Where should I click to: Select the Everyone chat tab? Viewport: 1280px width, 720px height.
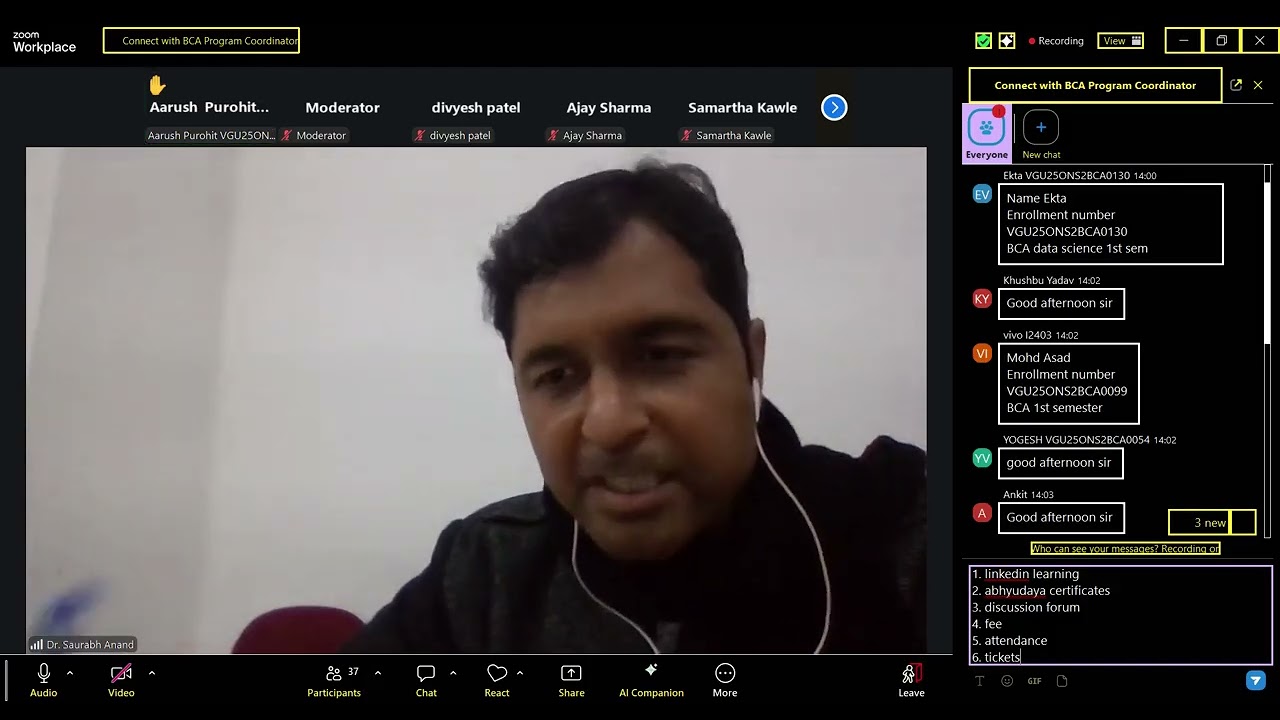tap(987, 134)
